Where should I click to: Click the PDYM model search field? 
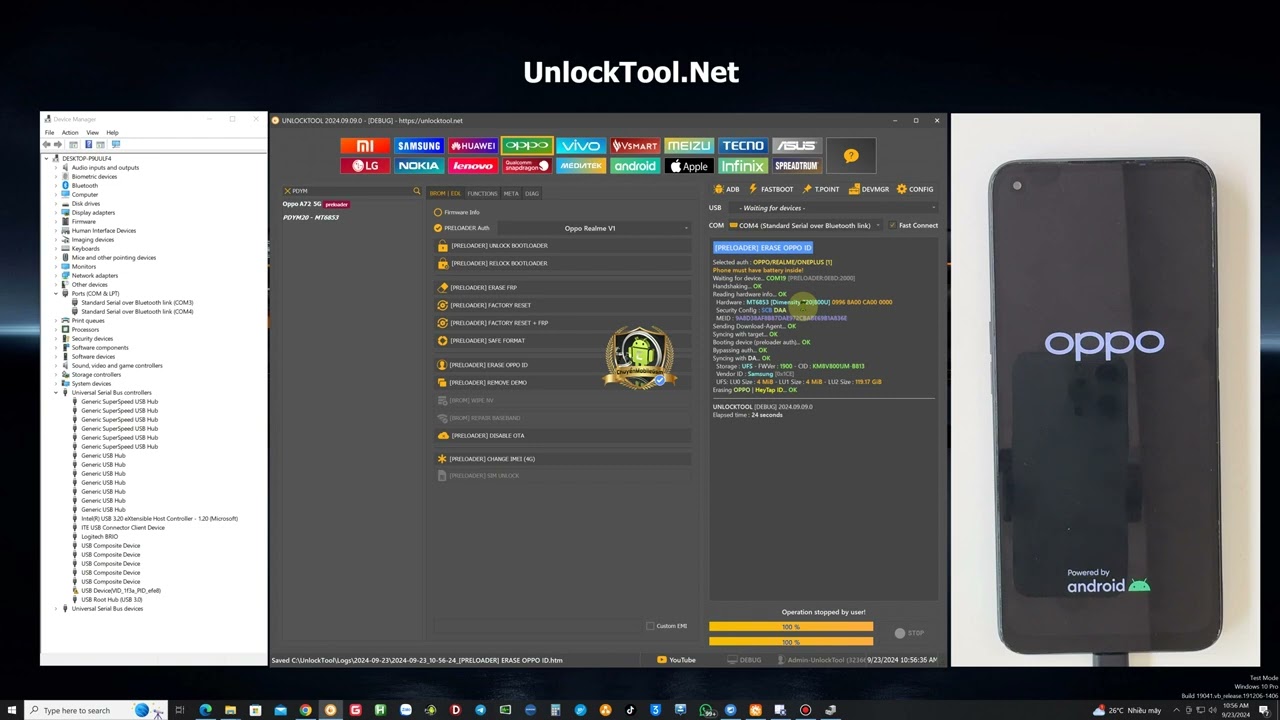[x=348, y=191]
